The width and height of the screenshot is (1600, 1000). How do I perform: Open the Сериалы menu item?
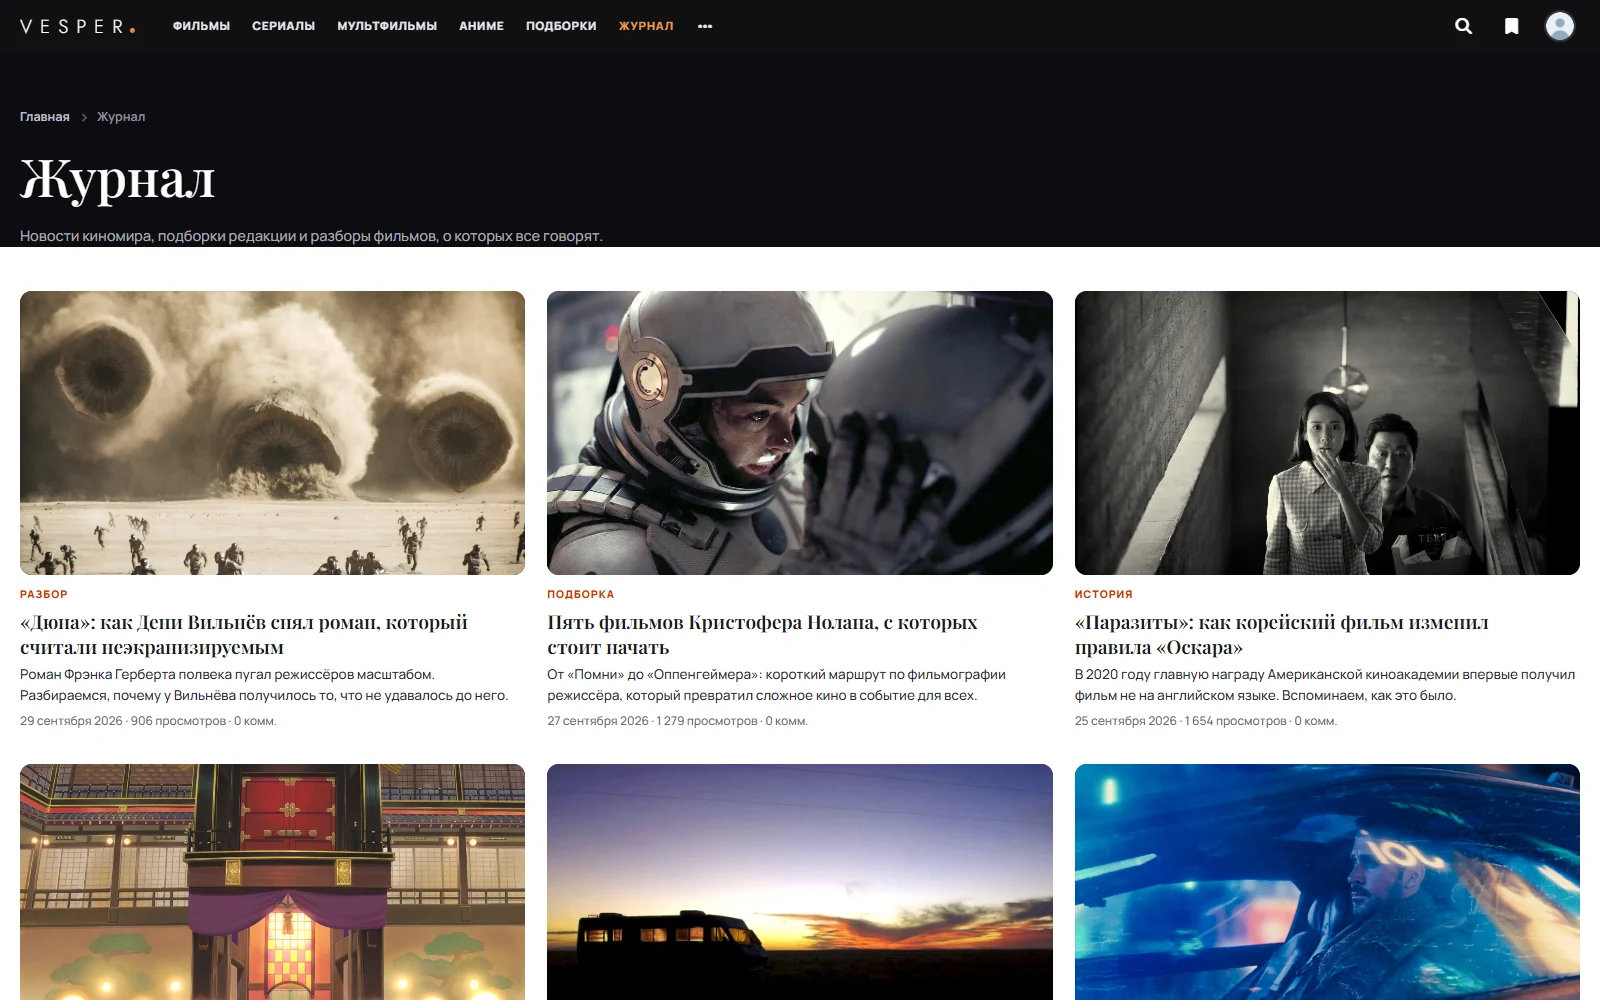(283, 26)
